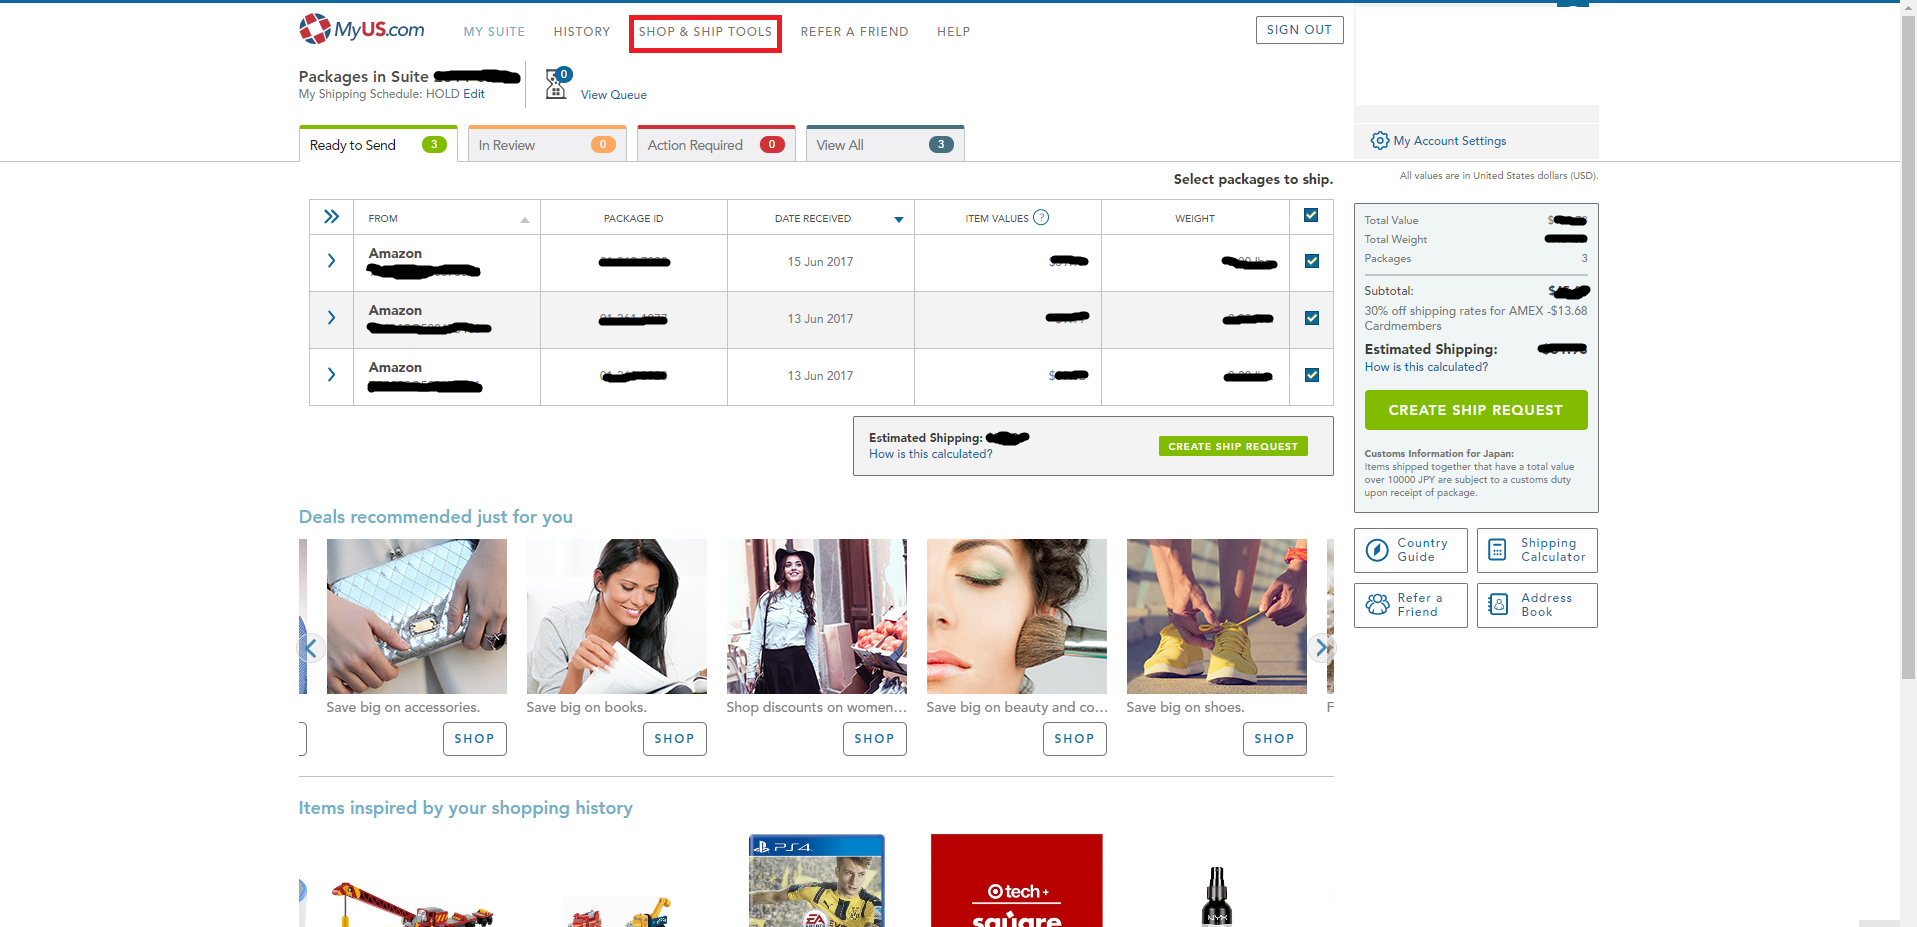
Task: Open the makeup brush beauty thumbnail
Action: tap(1017, 616)
